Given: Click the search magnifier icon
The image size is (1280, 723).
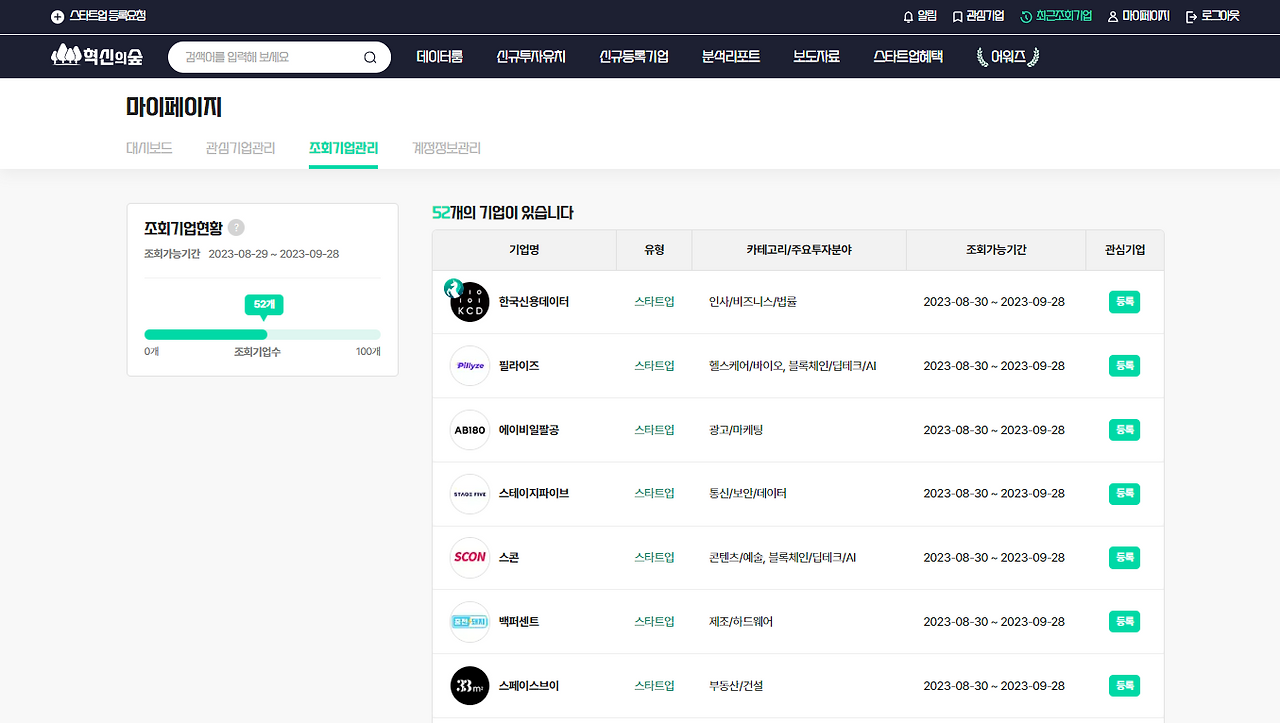Looking at the screenshot, I should click(x=370, y=58).
